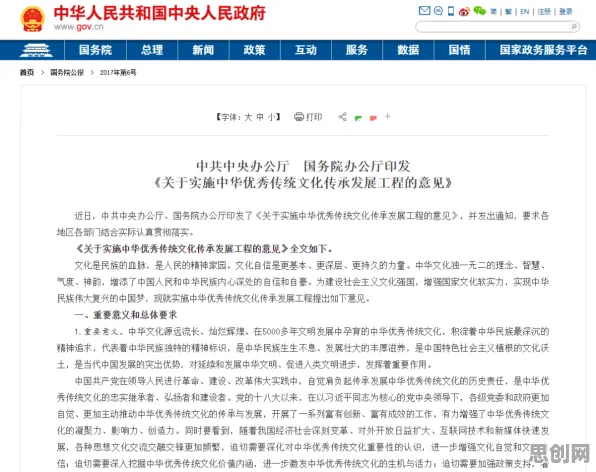Open the 国务院 nav menu
The image size is (596, 472).
[x=95, y=50]
